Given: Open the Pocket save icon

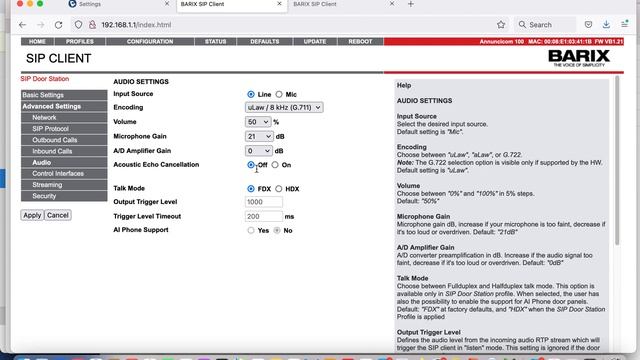Looking at the screenshot, I should point(588,24).
